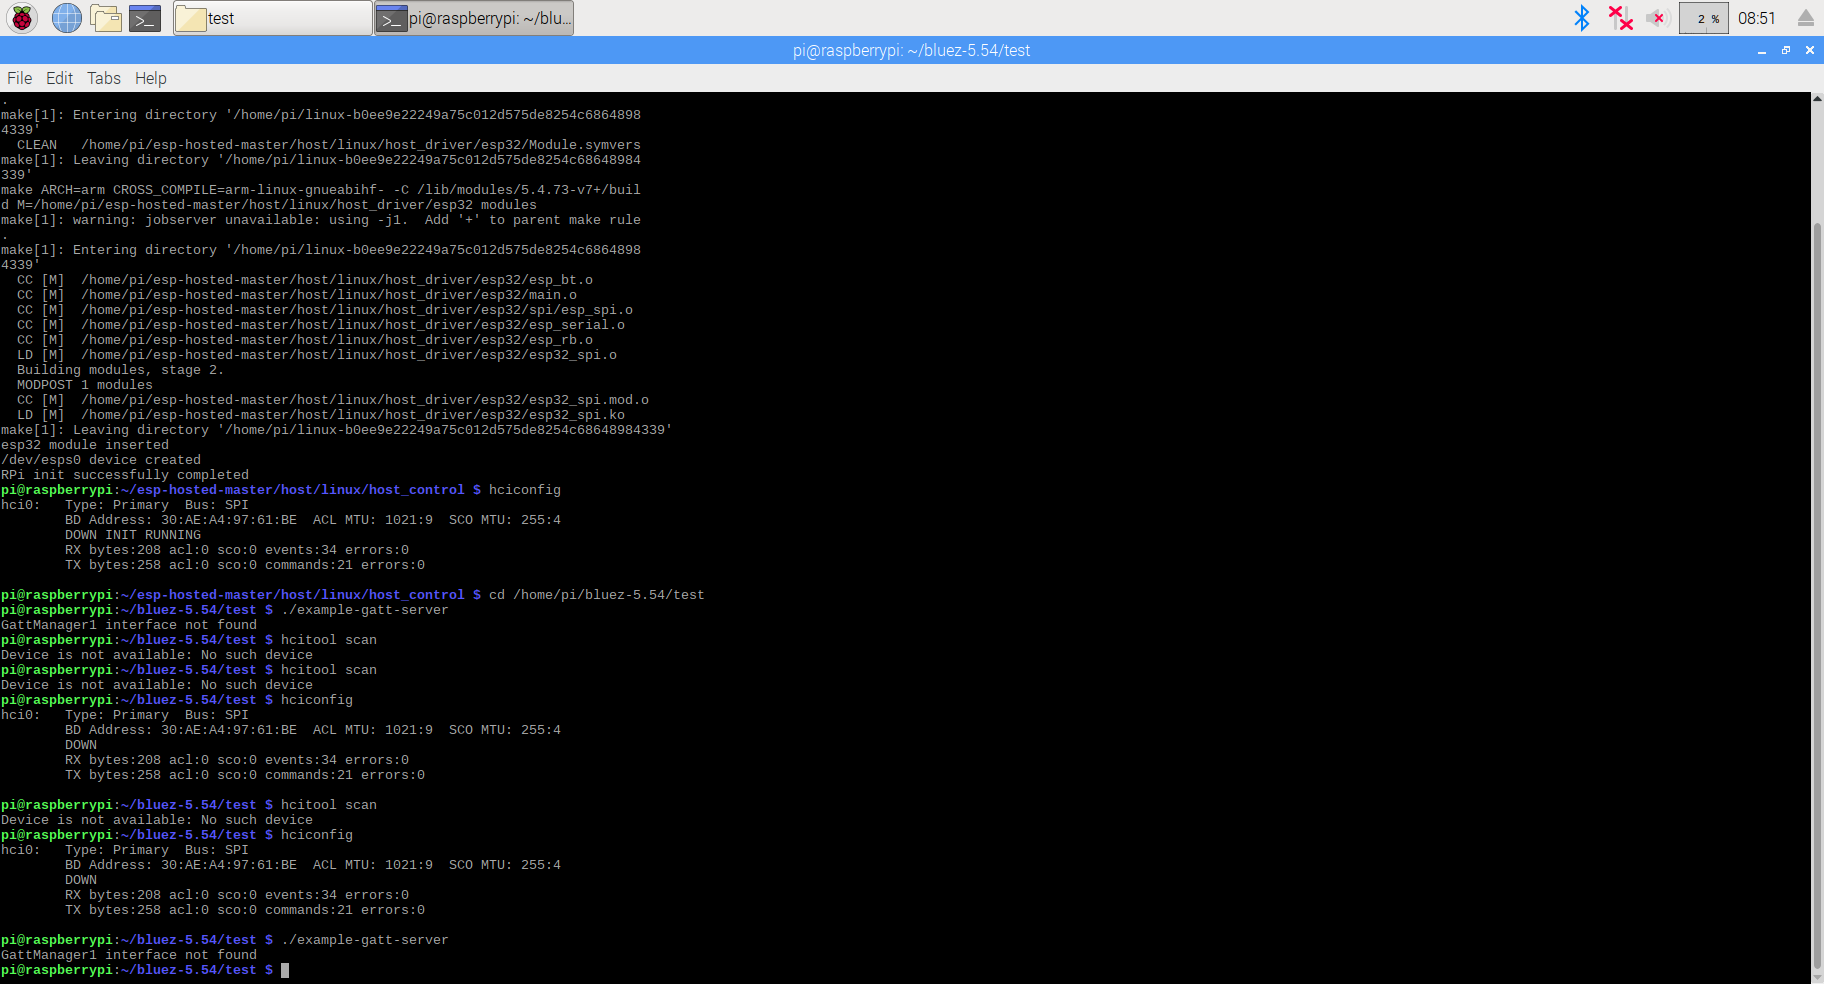Viewport: 1824px width, 984px height.
Task: Restore the terminal window size
Action: point(1786,50)
